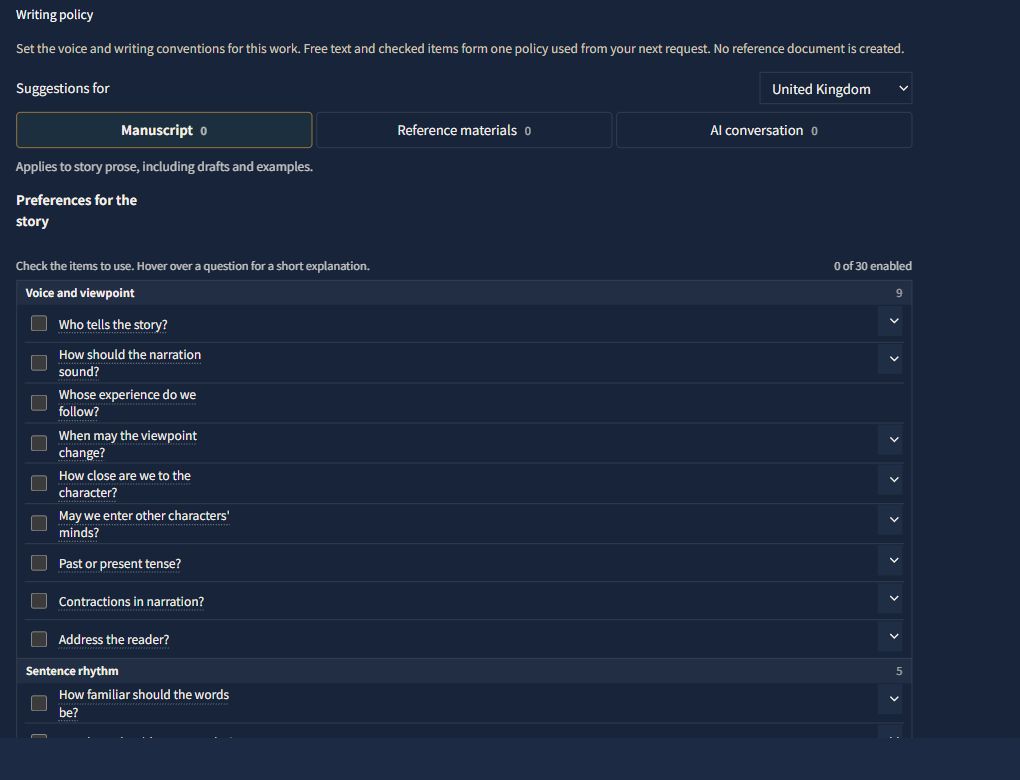1020x780 pixels.
Task: Switch to the Reference materials tab
Action: click(464, 130)
